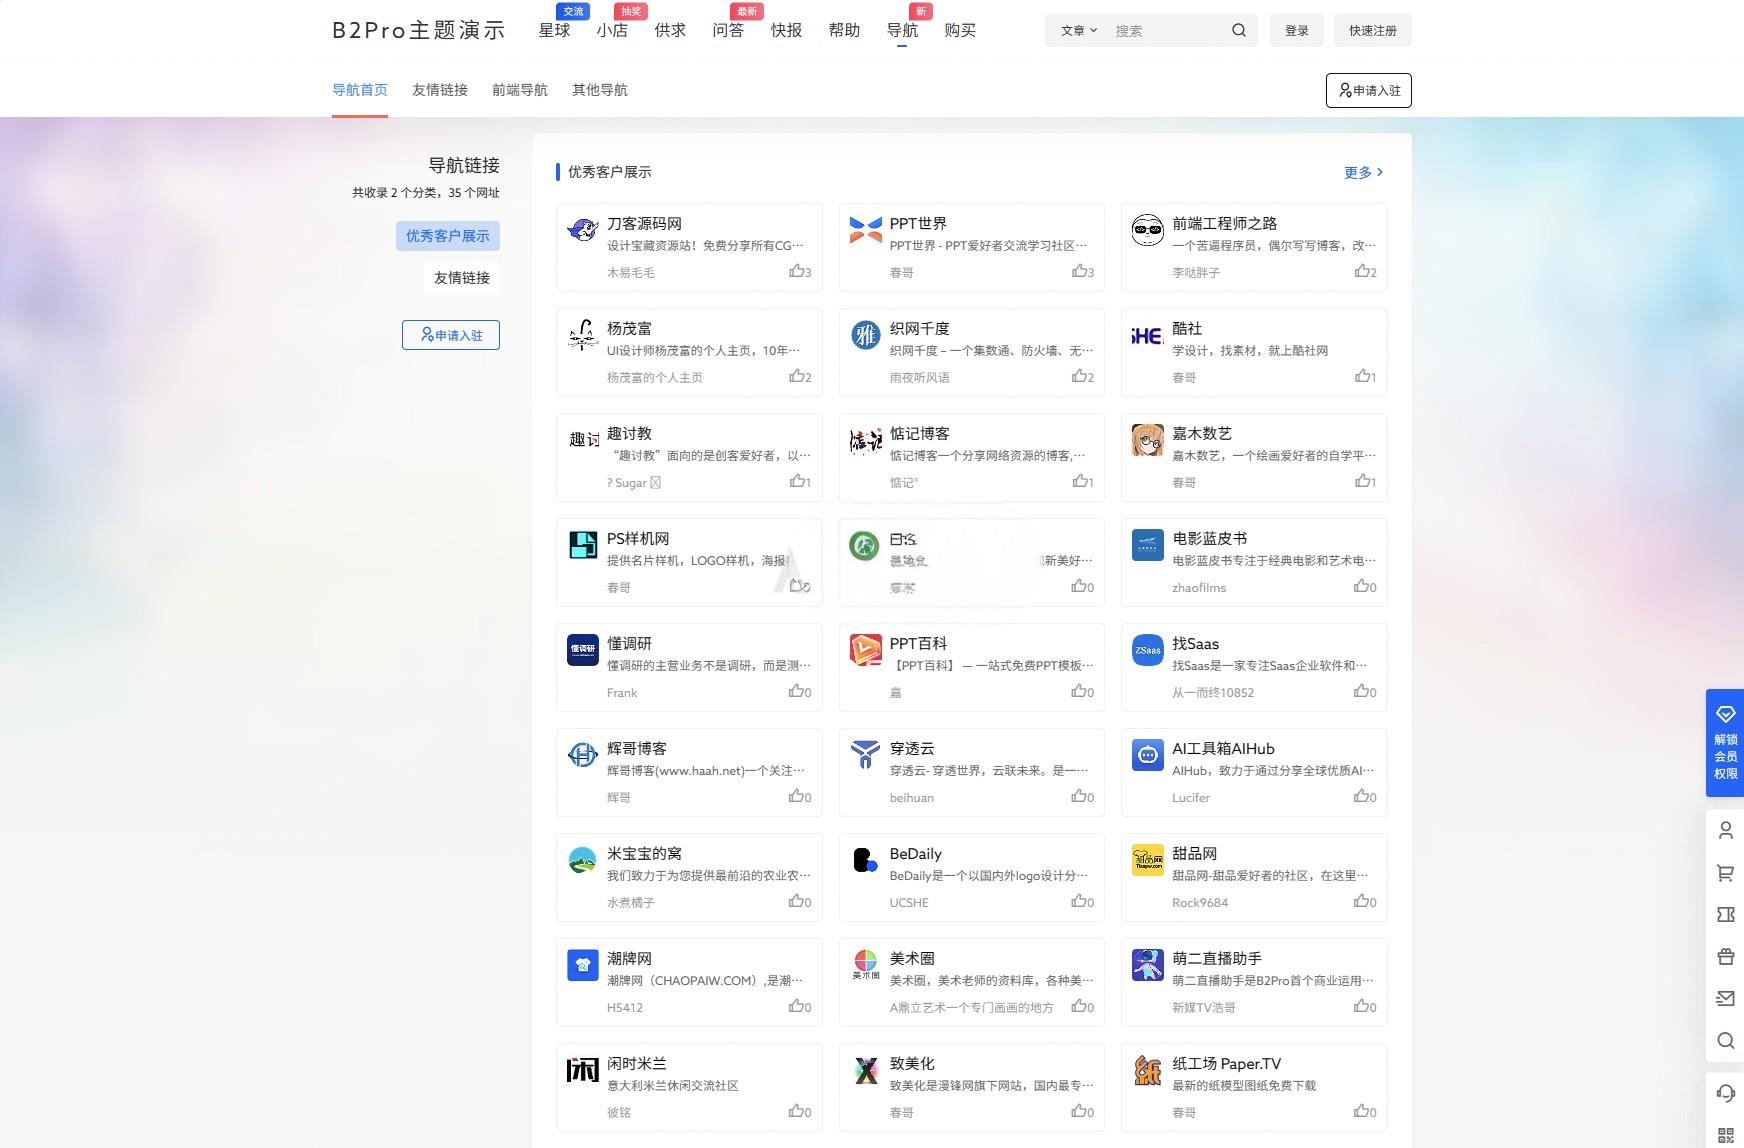Viewport: 1744px width, 1148px height.
Task: Open the user profile sidebar icon
Action: [x=1725, y=830]
